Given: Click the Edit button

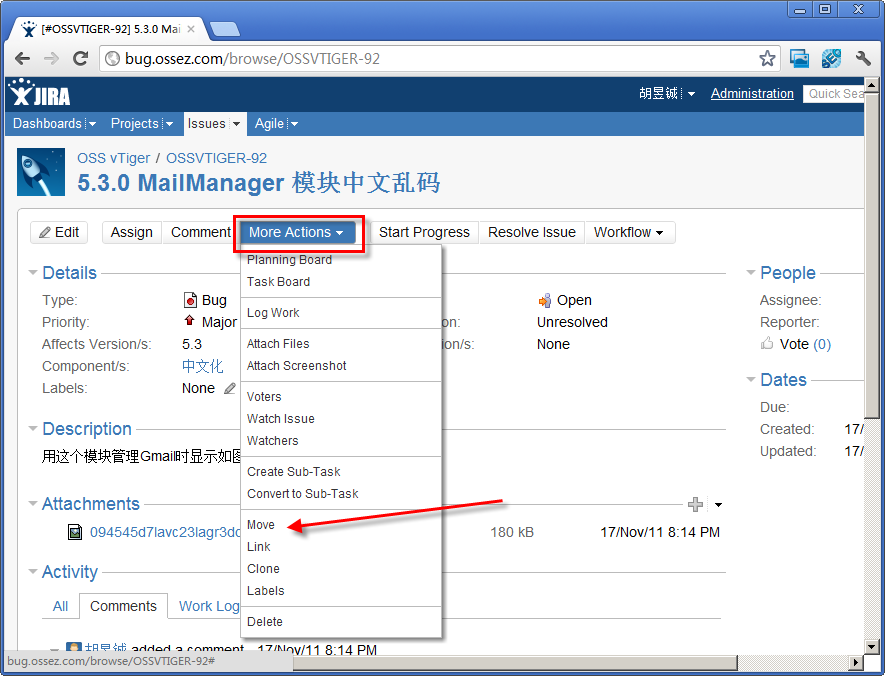Looking at the screenshot, I should pos(59,232).
